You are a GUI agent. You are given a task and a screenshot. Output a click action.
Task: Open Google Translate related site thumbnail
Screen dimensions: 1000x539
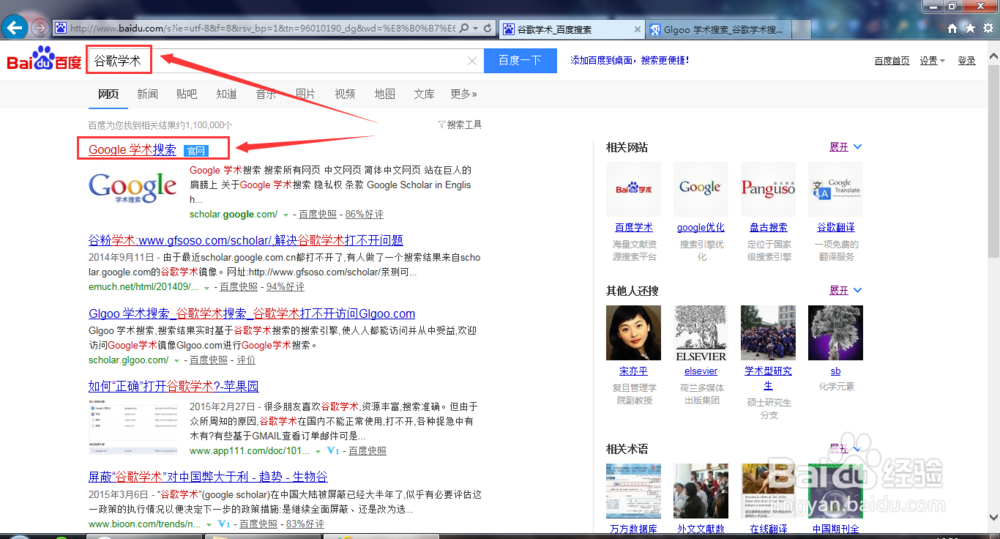pos(835,189)
